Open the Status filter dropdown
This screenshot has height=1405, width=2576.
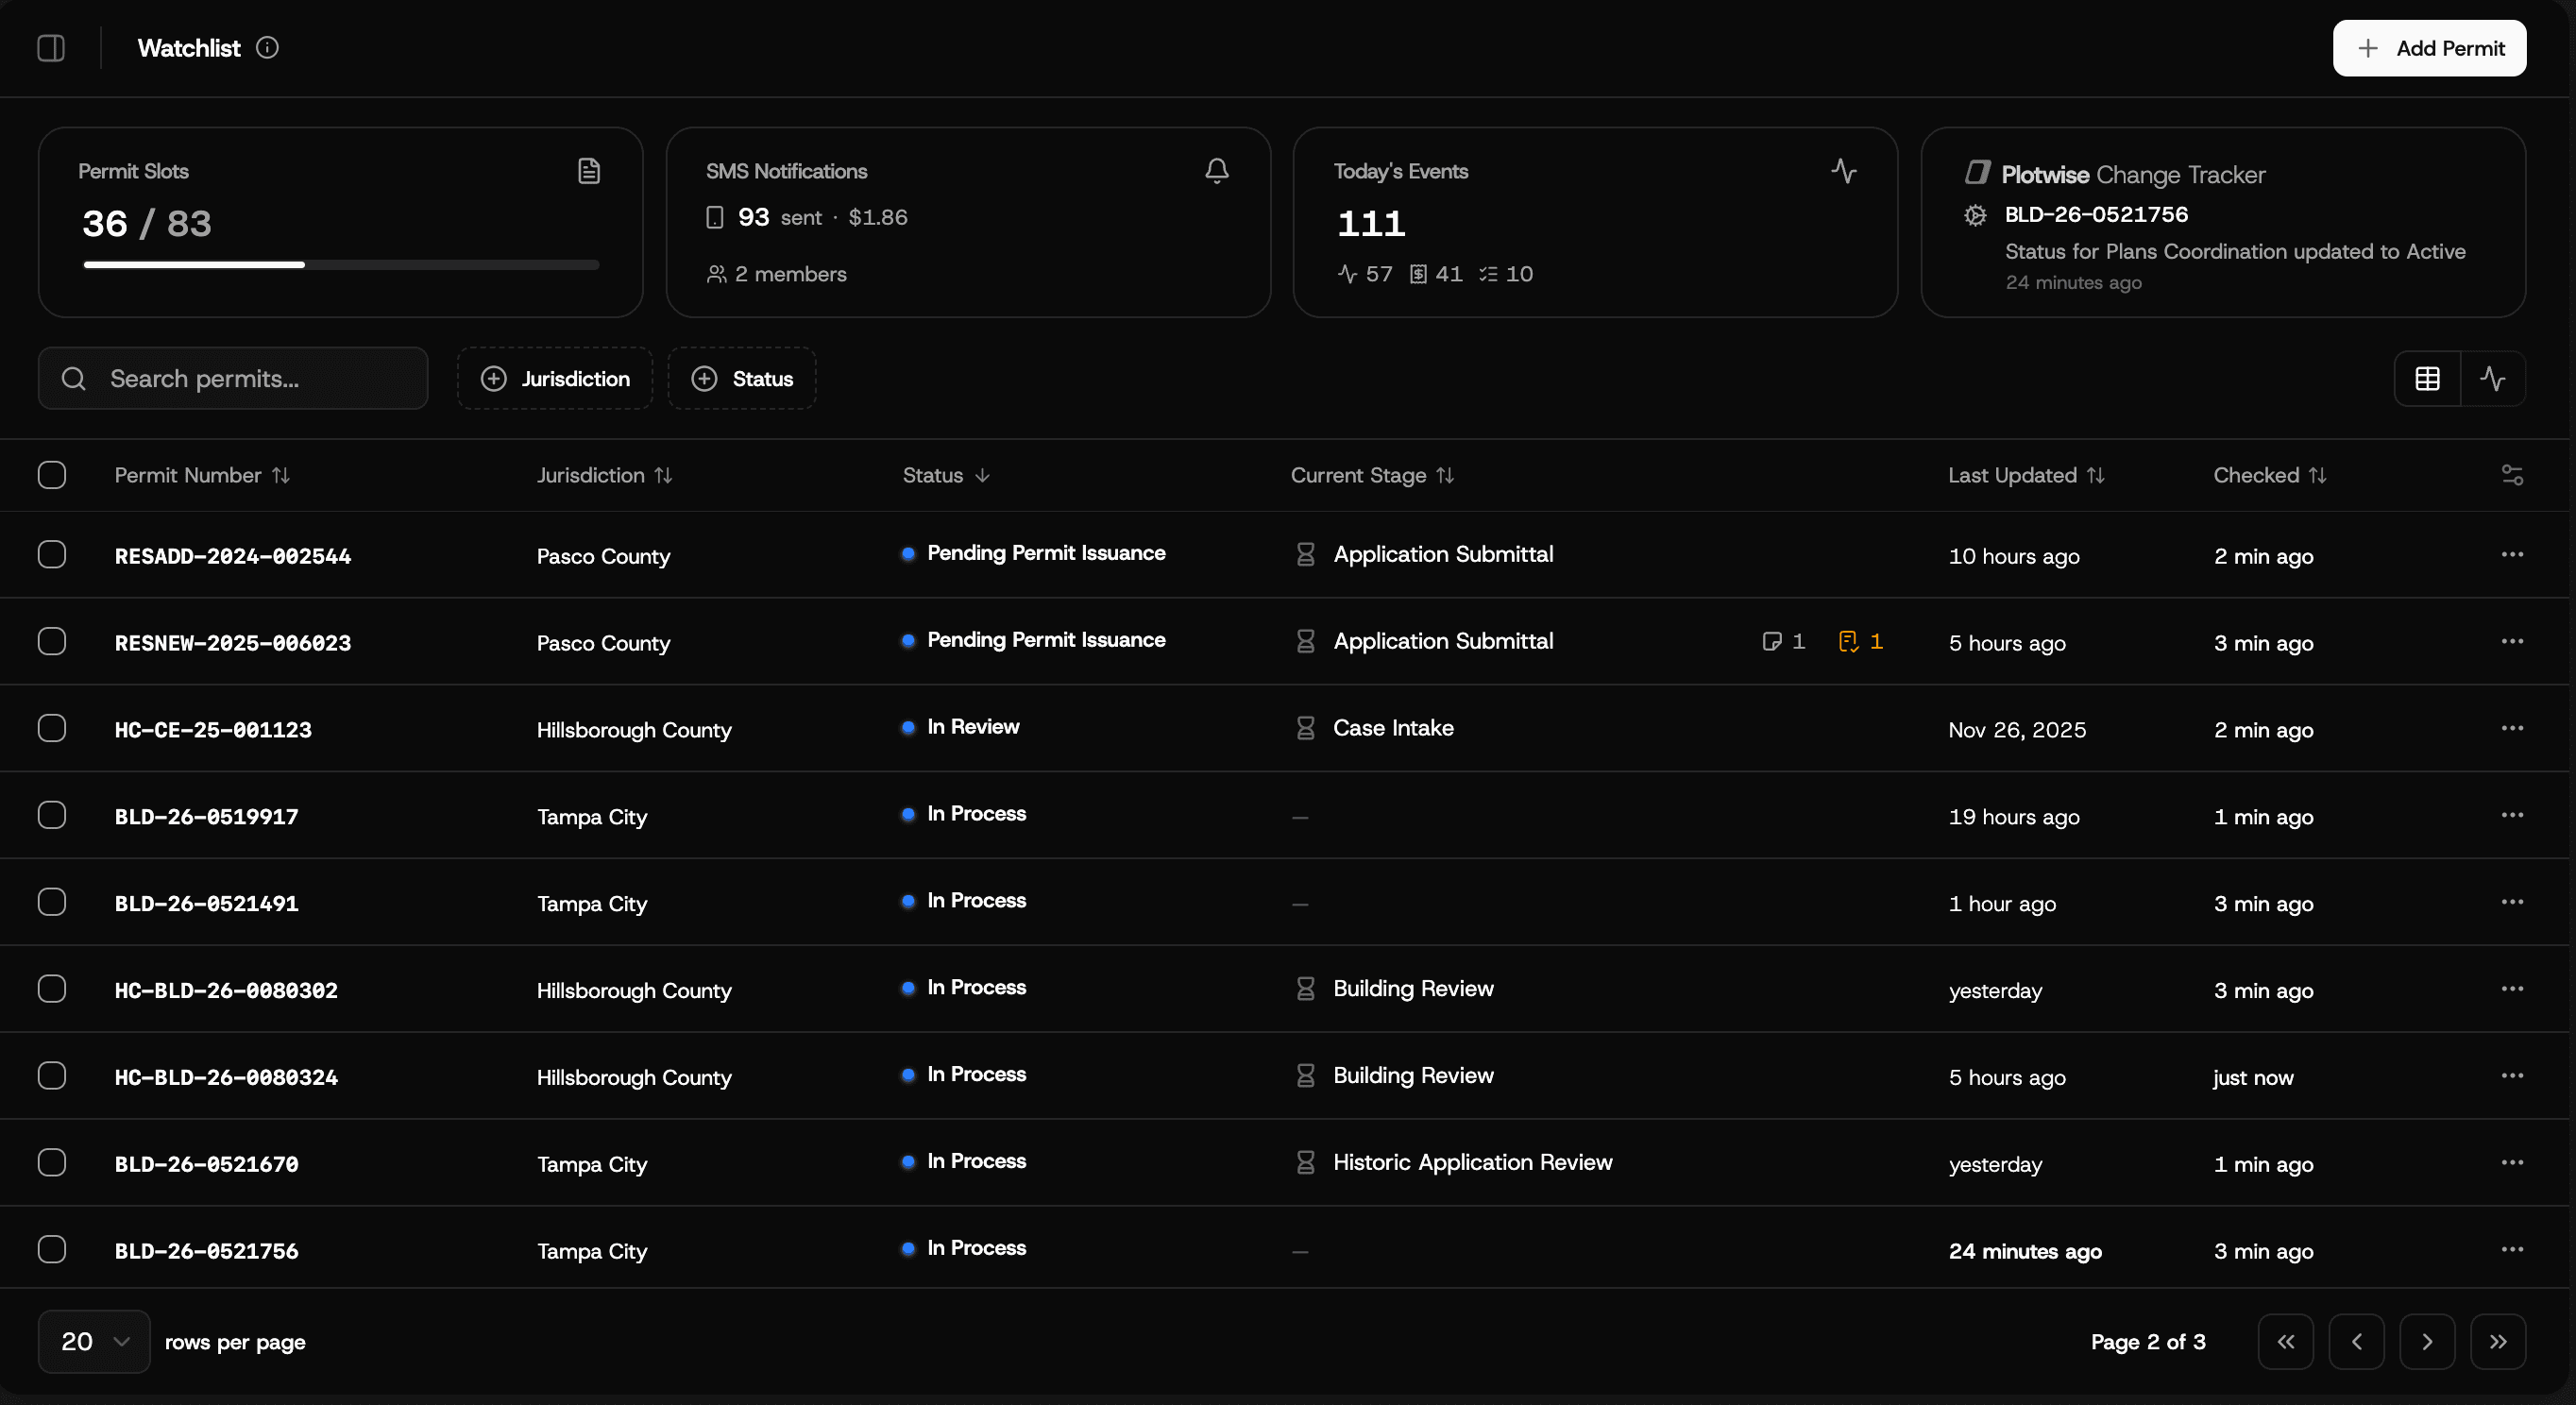tap(742, 378)
